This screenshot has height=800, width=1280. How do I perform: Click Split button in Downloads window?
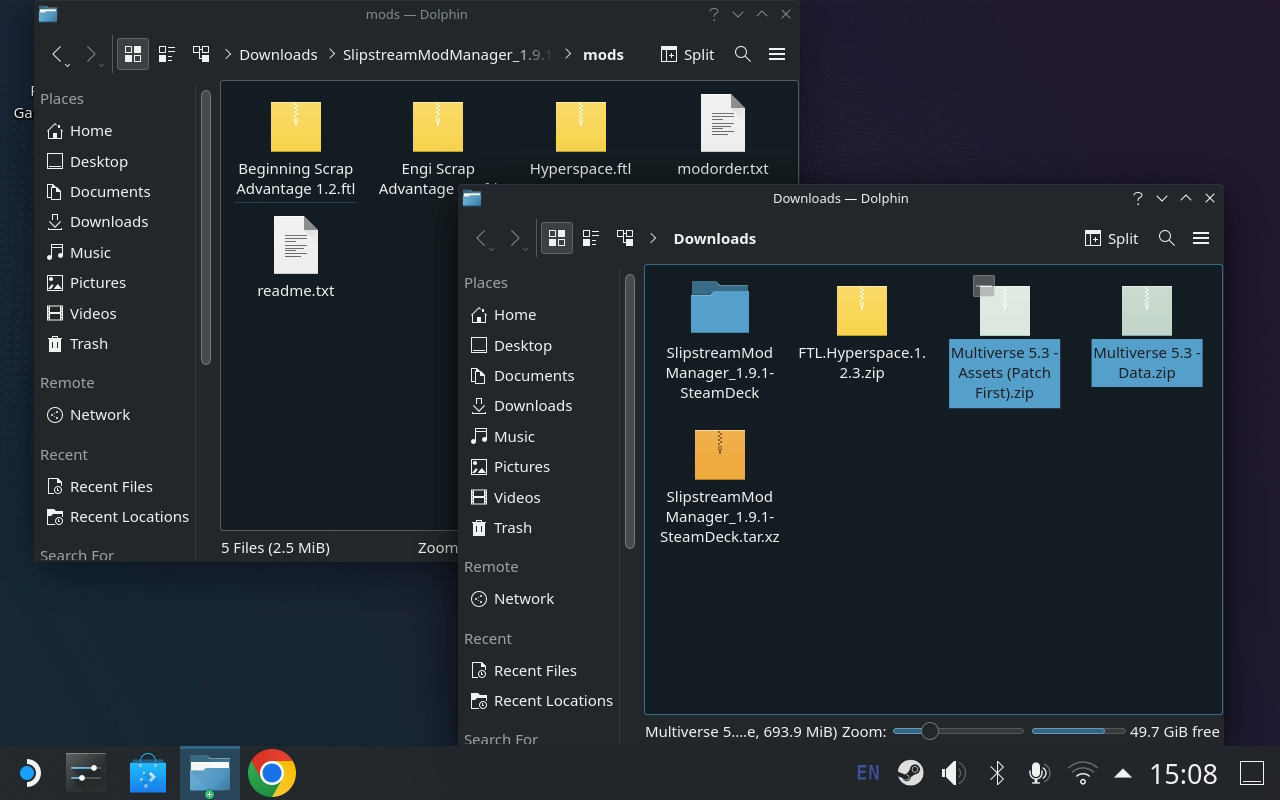coord(1111,238)
